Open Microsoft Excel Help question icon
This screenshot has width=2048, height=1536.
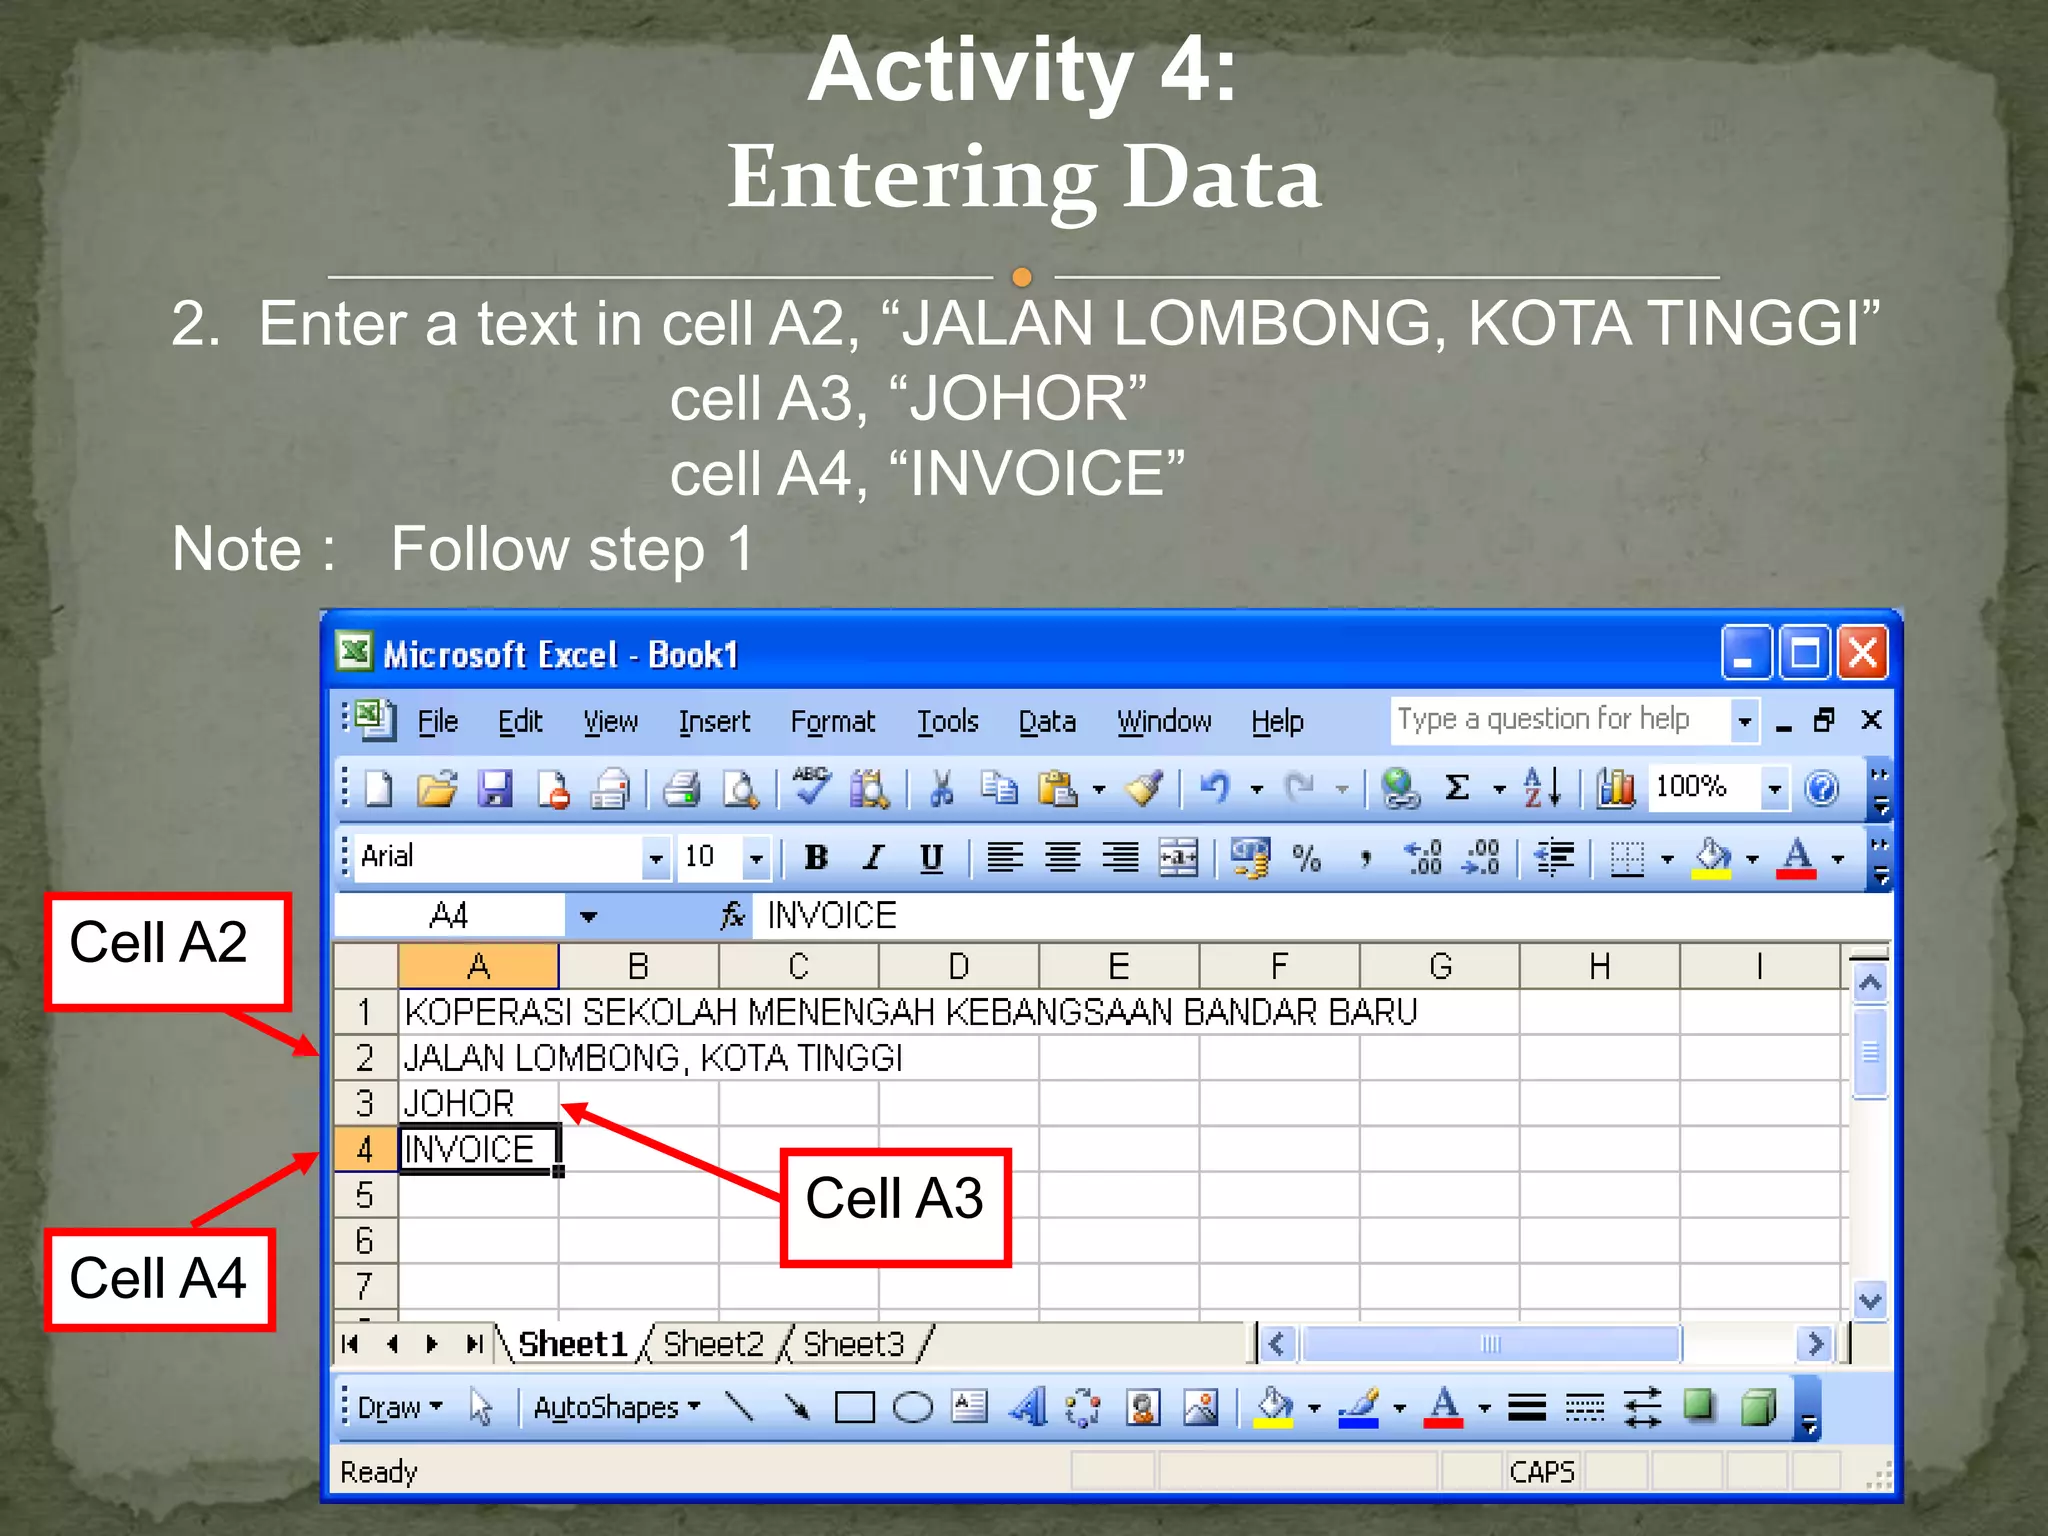tap(1822, 789)
